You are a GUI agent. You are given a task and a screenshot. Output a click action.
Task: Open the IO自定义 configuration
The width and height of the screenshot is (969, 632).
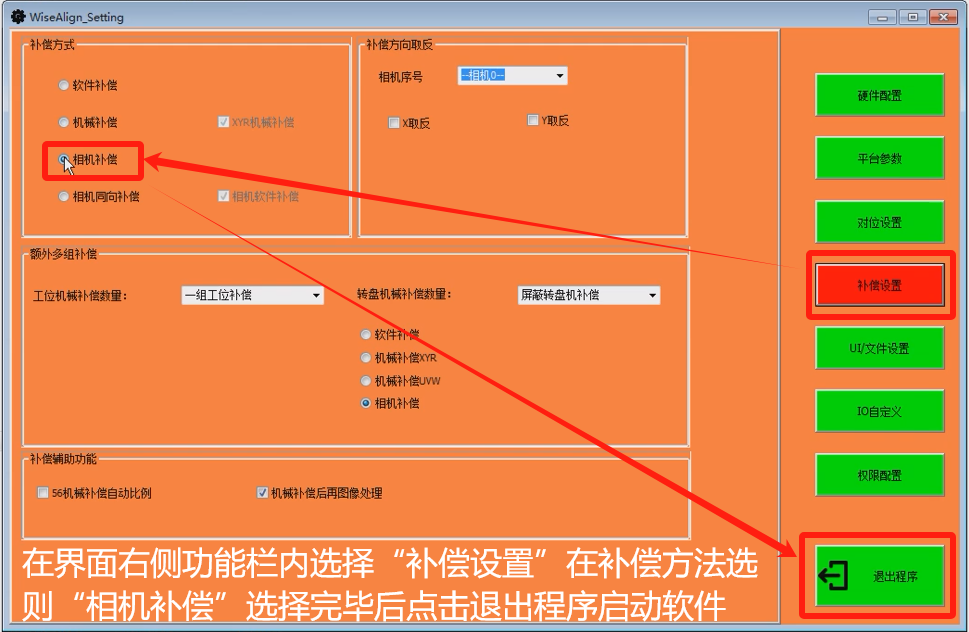click(x=879, y=412)
